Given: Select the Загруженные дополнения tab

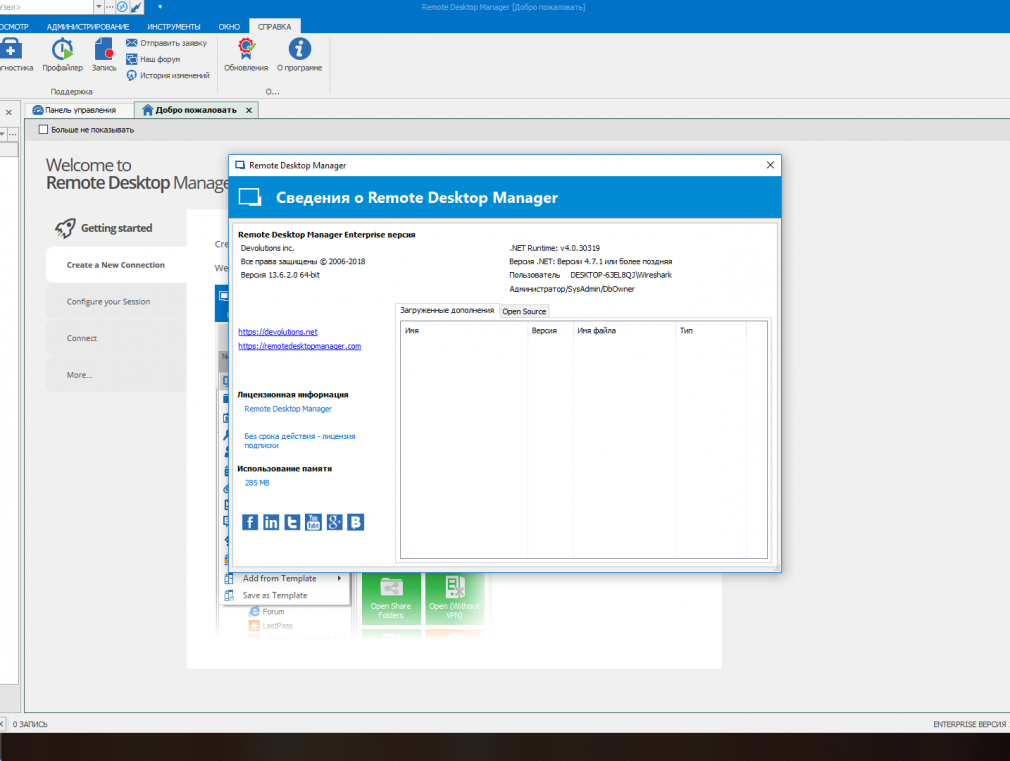Looking at the screenshot, I should click(x=447, y=310).
